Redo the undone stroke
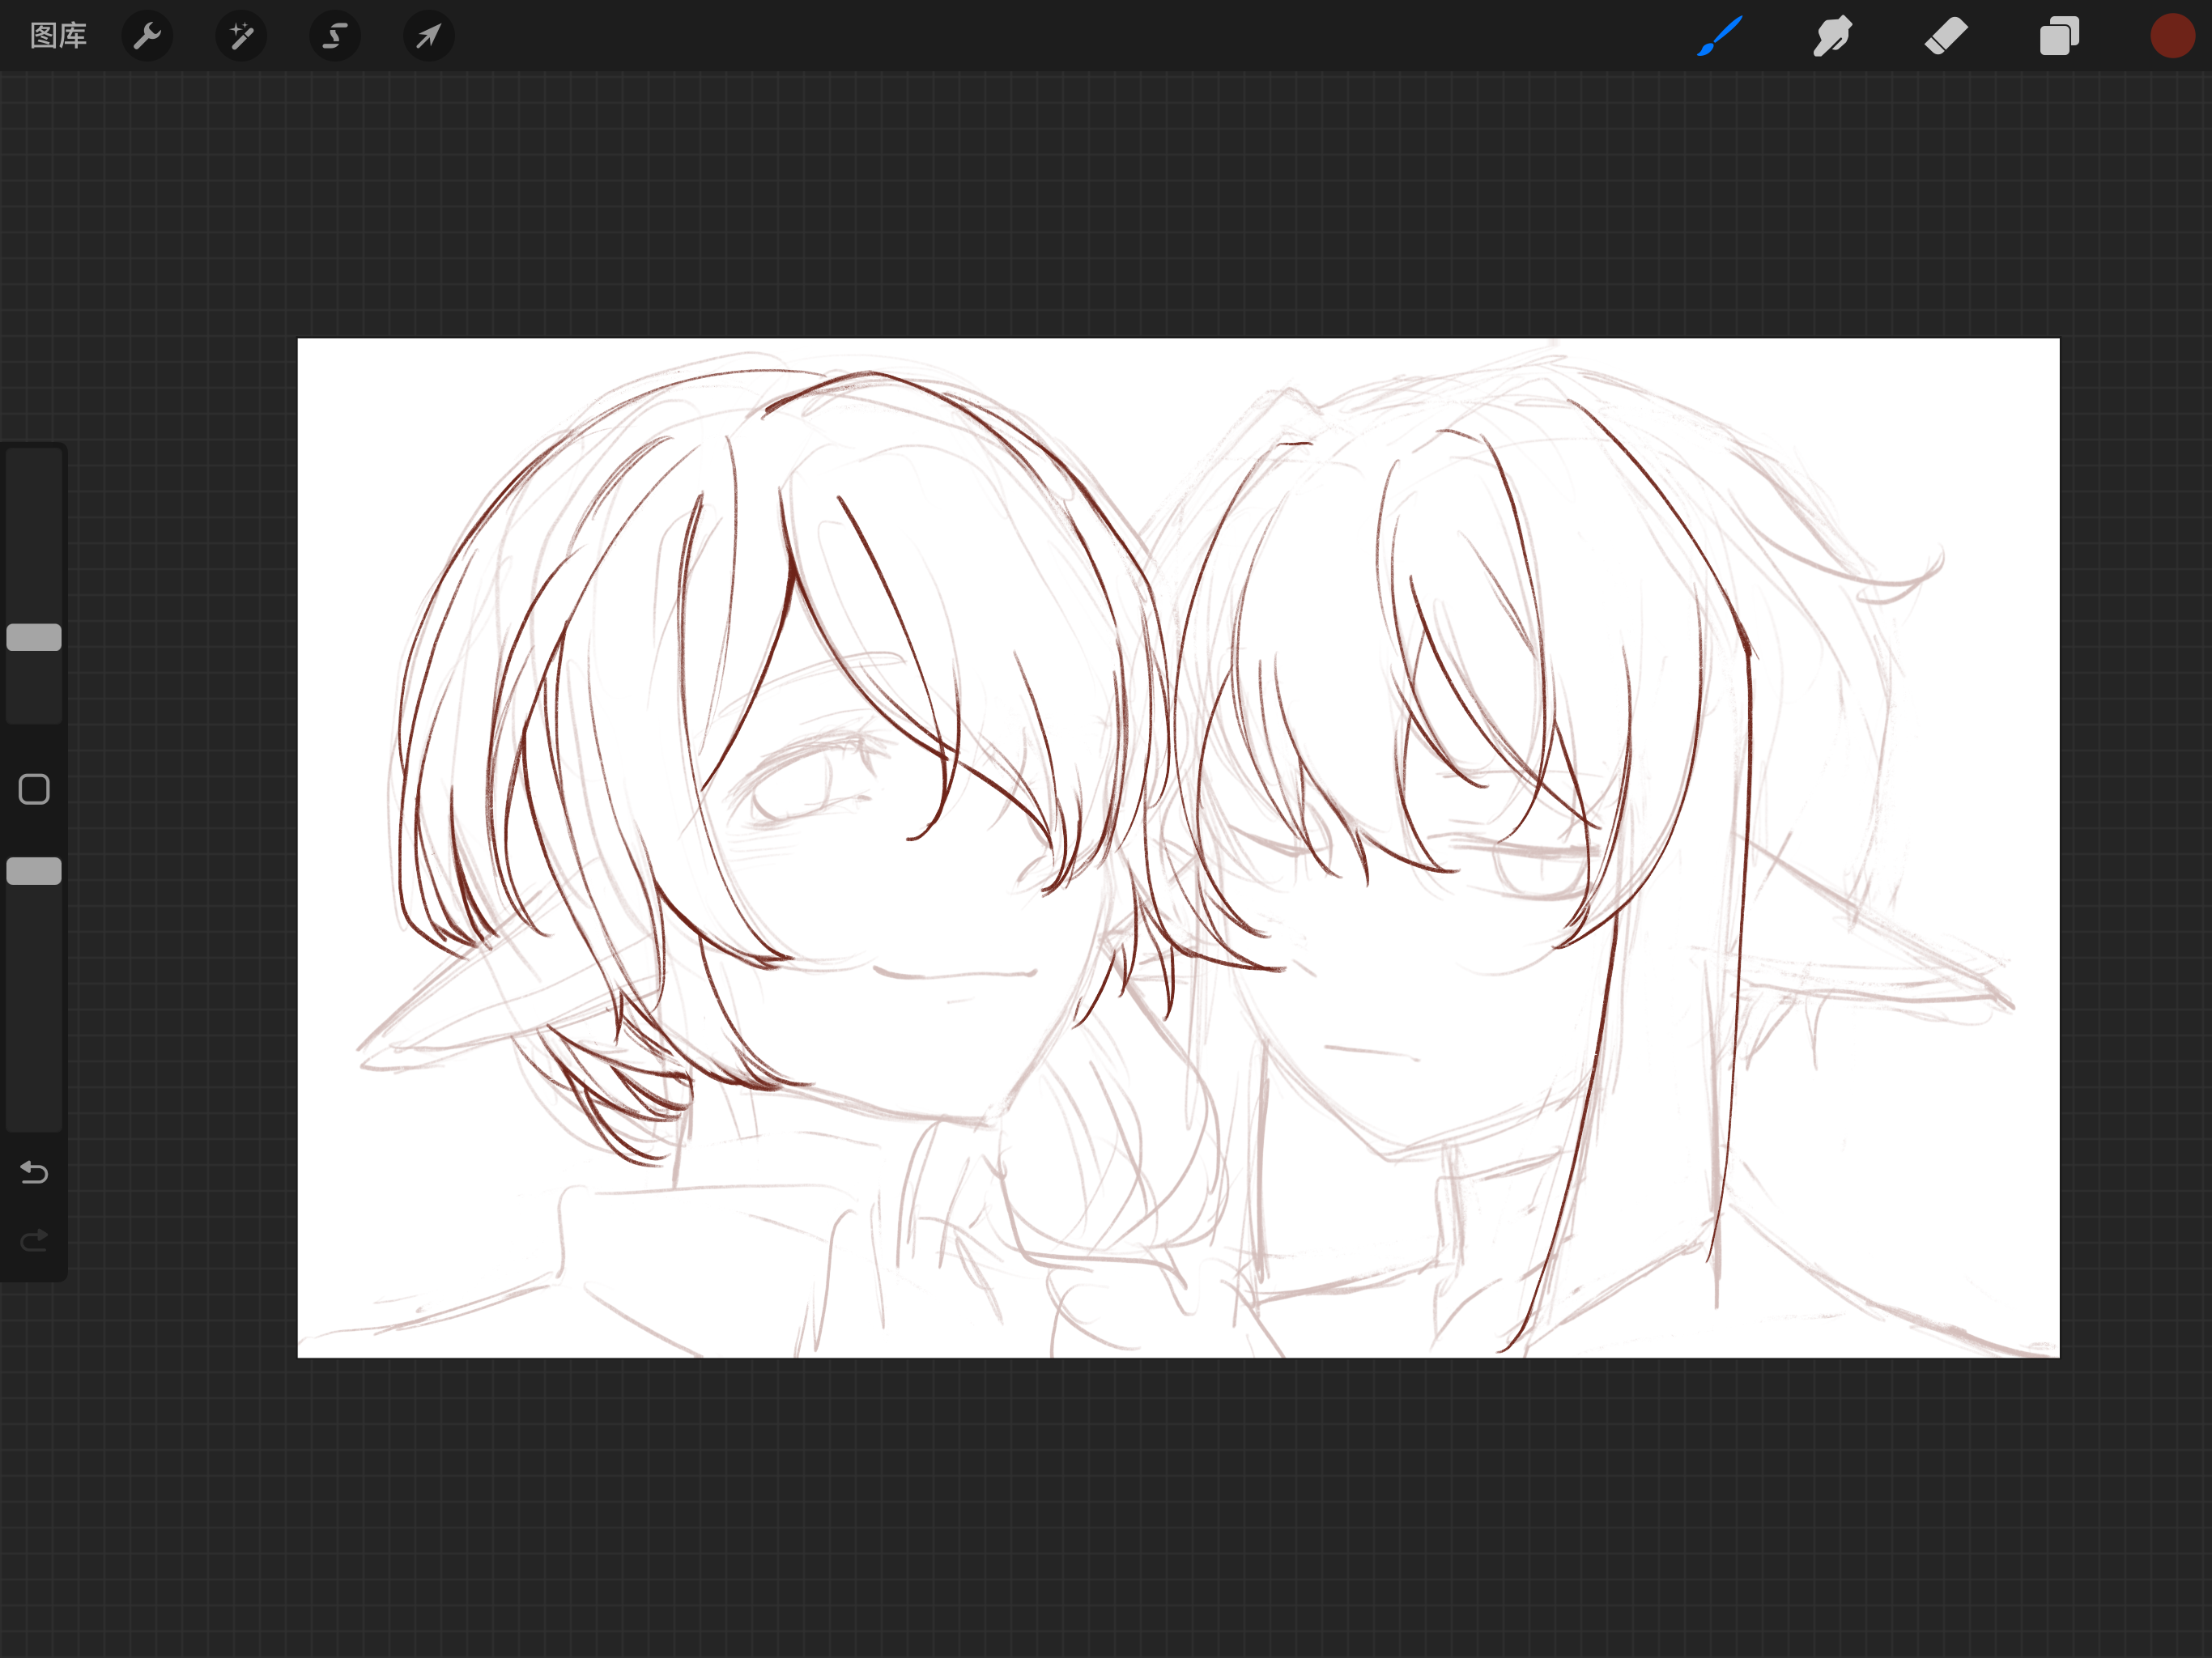The image size is (2212, 1658). (x=34, y=1240)
